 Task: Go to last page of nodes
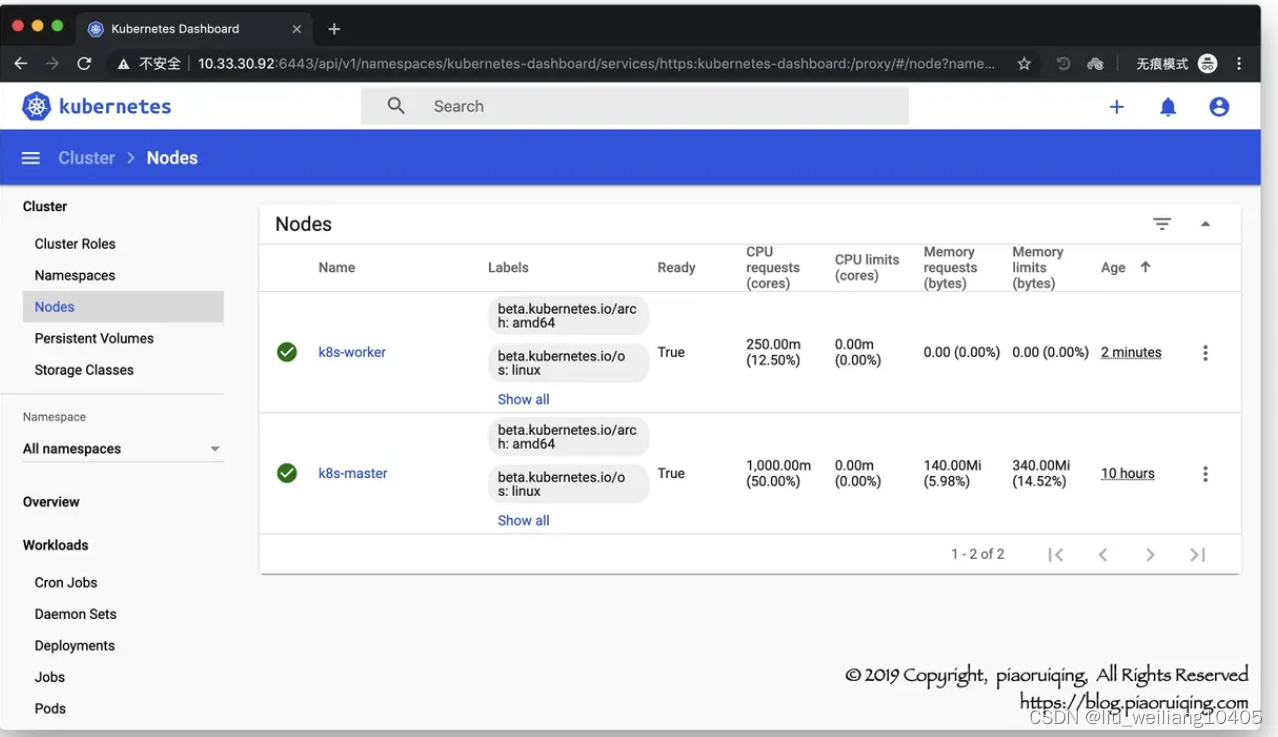tap(1197, 554)
